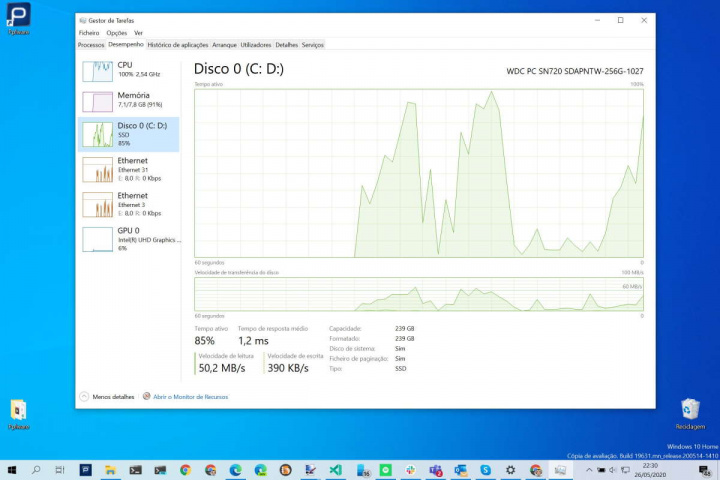Open the Opções menu
The height and width of the screenshot is (480, 720).
116,33
